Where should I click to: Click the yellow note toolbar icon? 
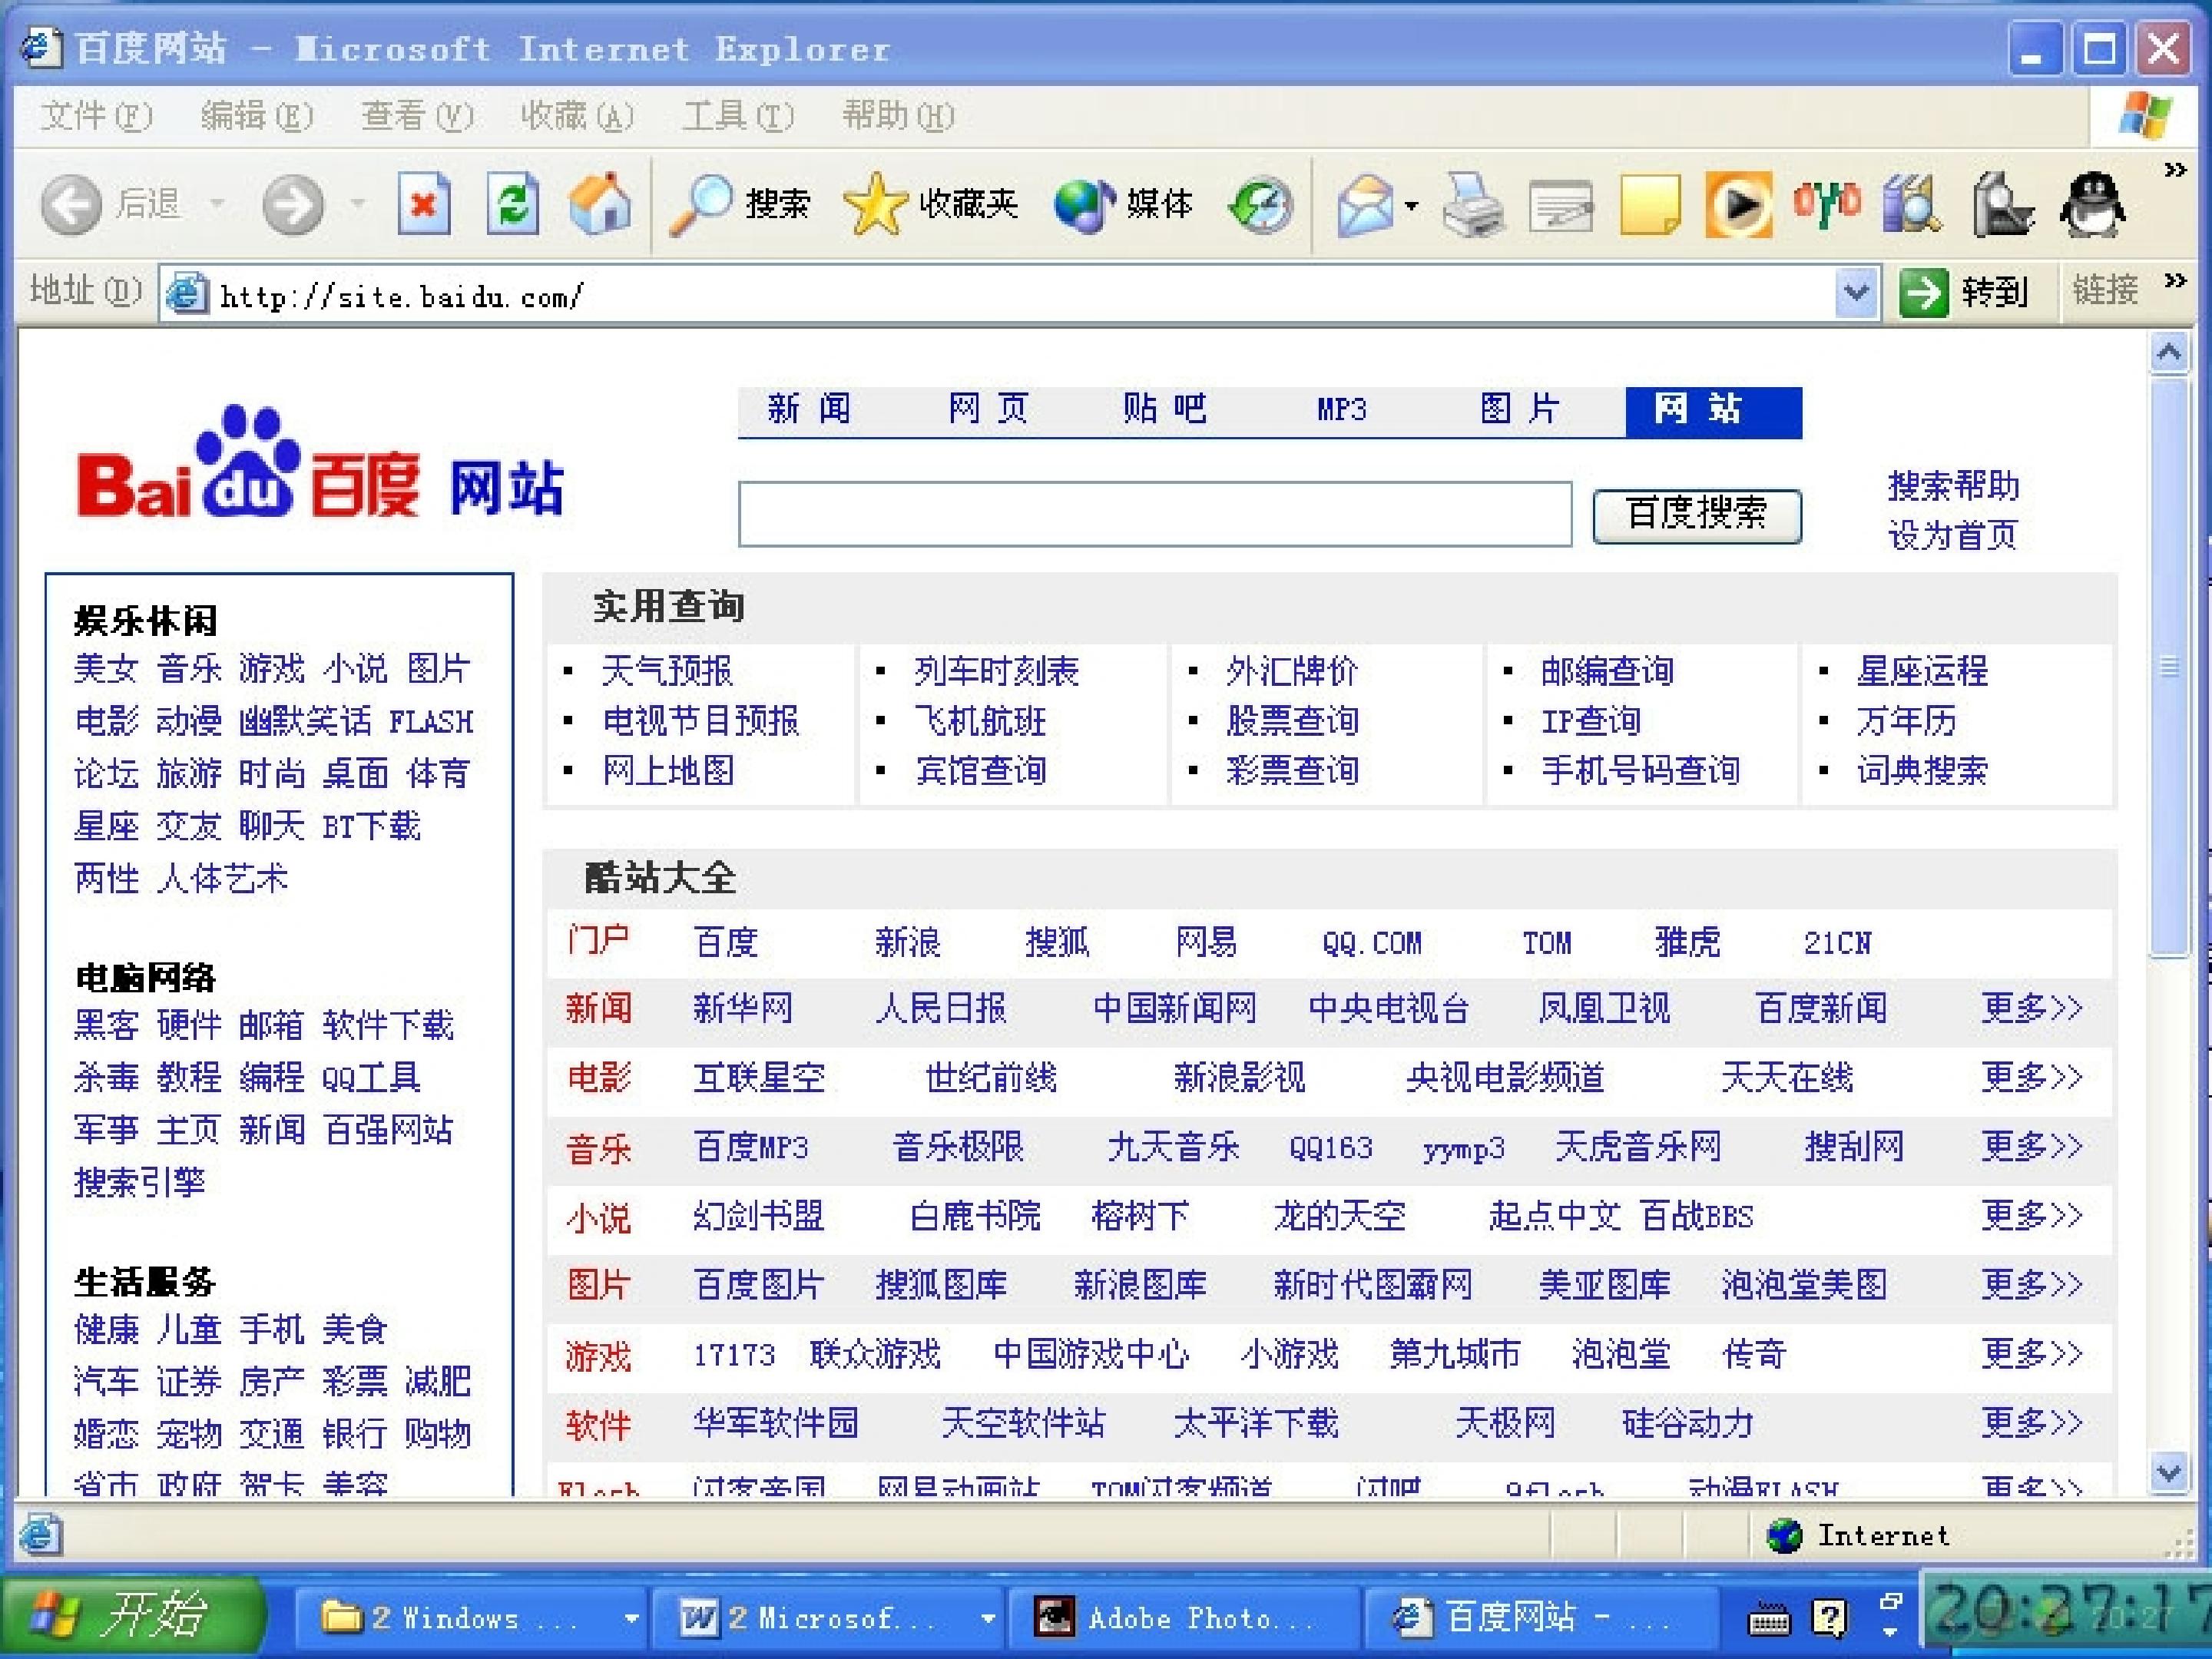click(1650, 205)
